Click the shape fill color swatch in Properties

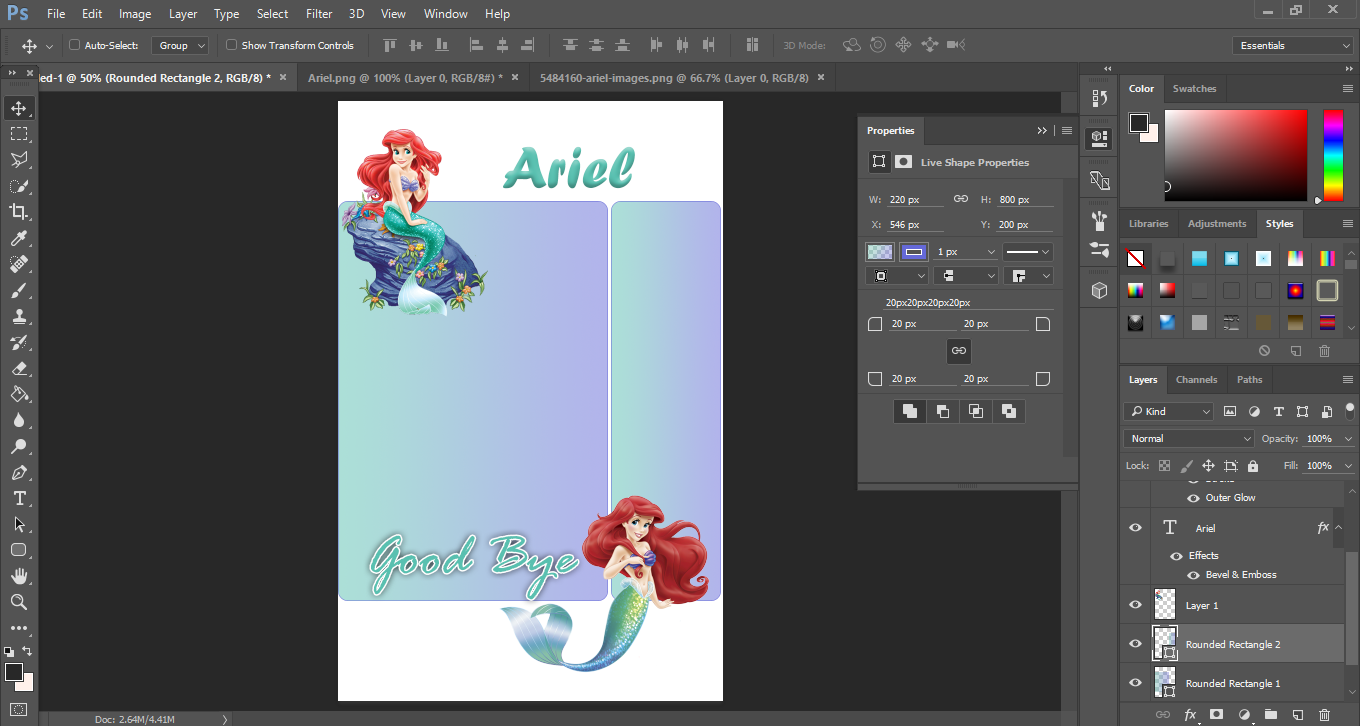(x=879, y=252)
